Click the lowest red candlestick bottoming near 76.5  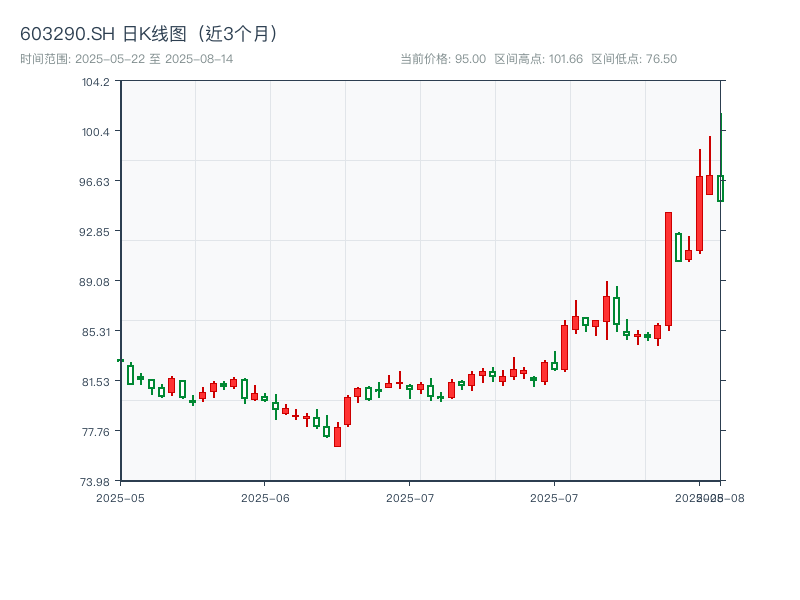click(337, 436)
